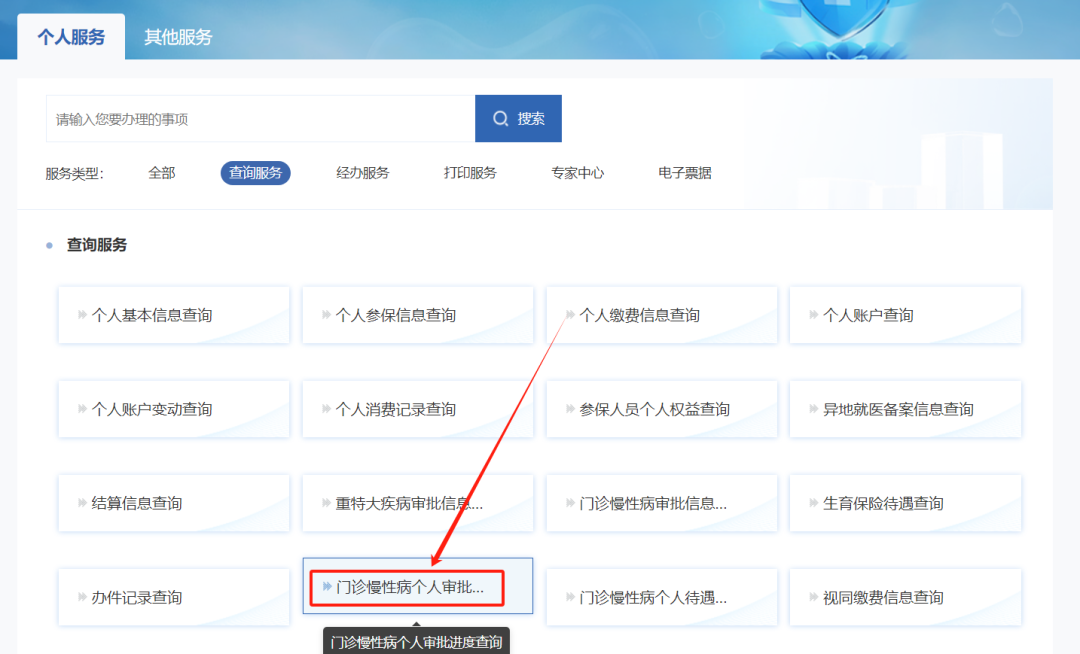Click the service search input field
Viewport: 1080px width, 654px height.
[x=260, y=119]
